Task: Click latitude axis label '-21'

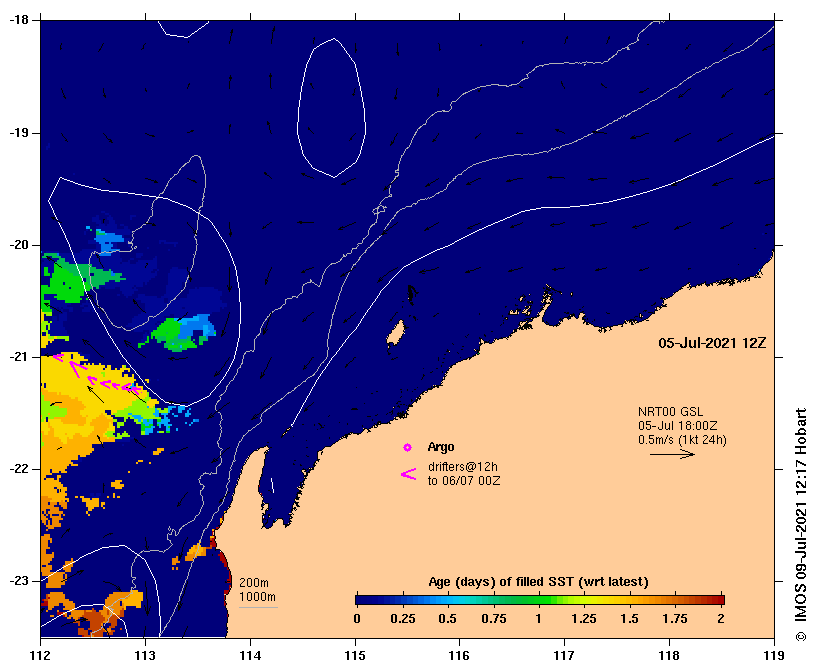Action: 17,357
